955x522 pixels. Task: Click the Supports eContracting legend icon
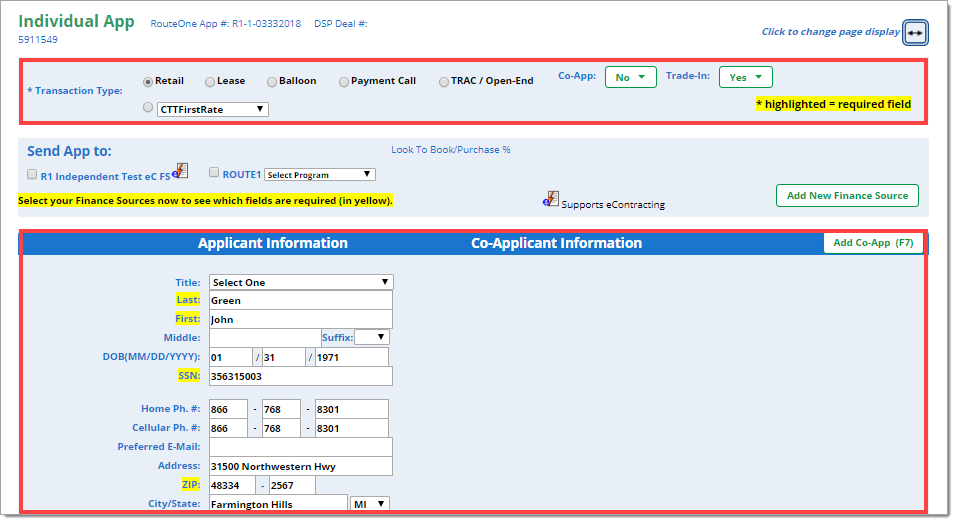[551, 198]
